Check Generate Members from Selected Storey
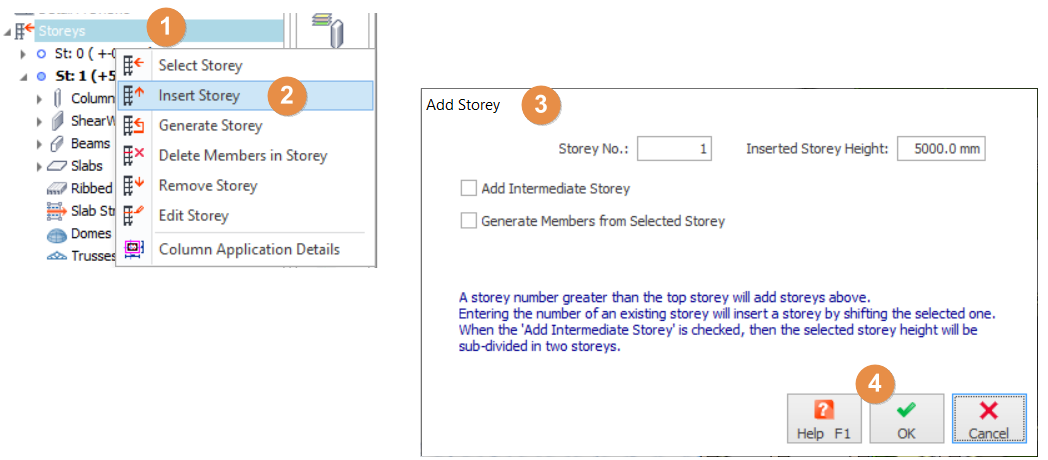 468,221
